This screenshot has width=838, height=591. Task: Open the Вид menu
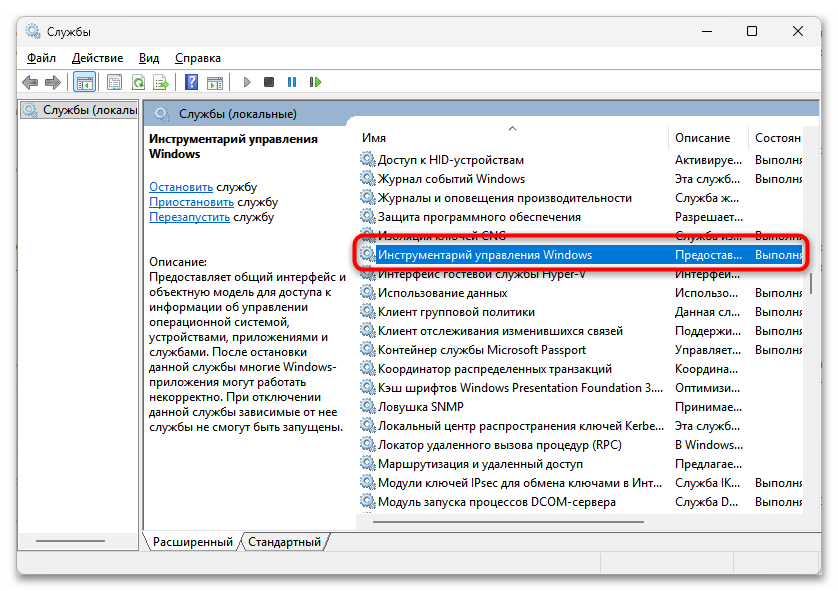pyautogui.click(x=149, y=58)
